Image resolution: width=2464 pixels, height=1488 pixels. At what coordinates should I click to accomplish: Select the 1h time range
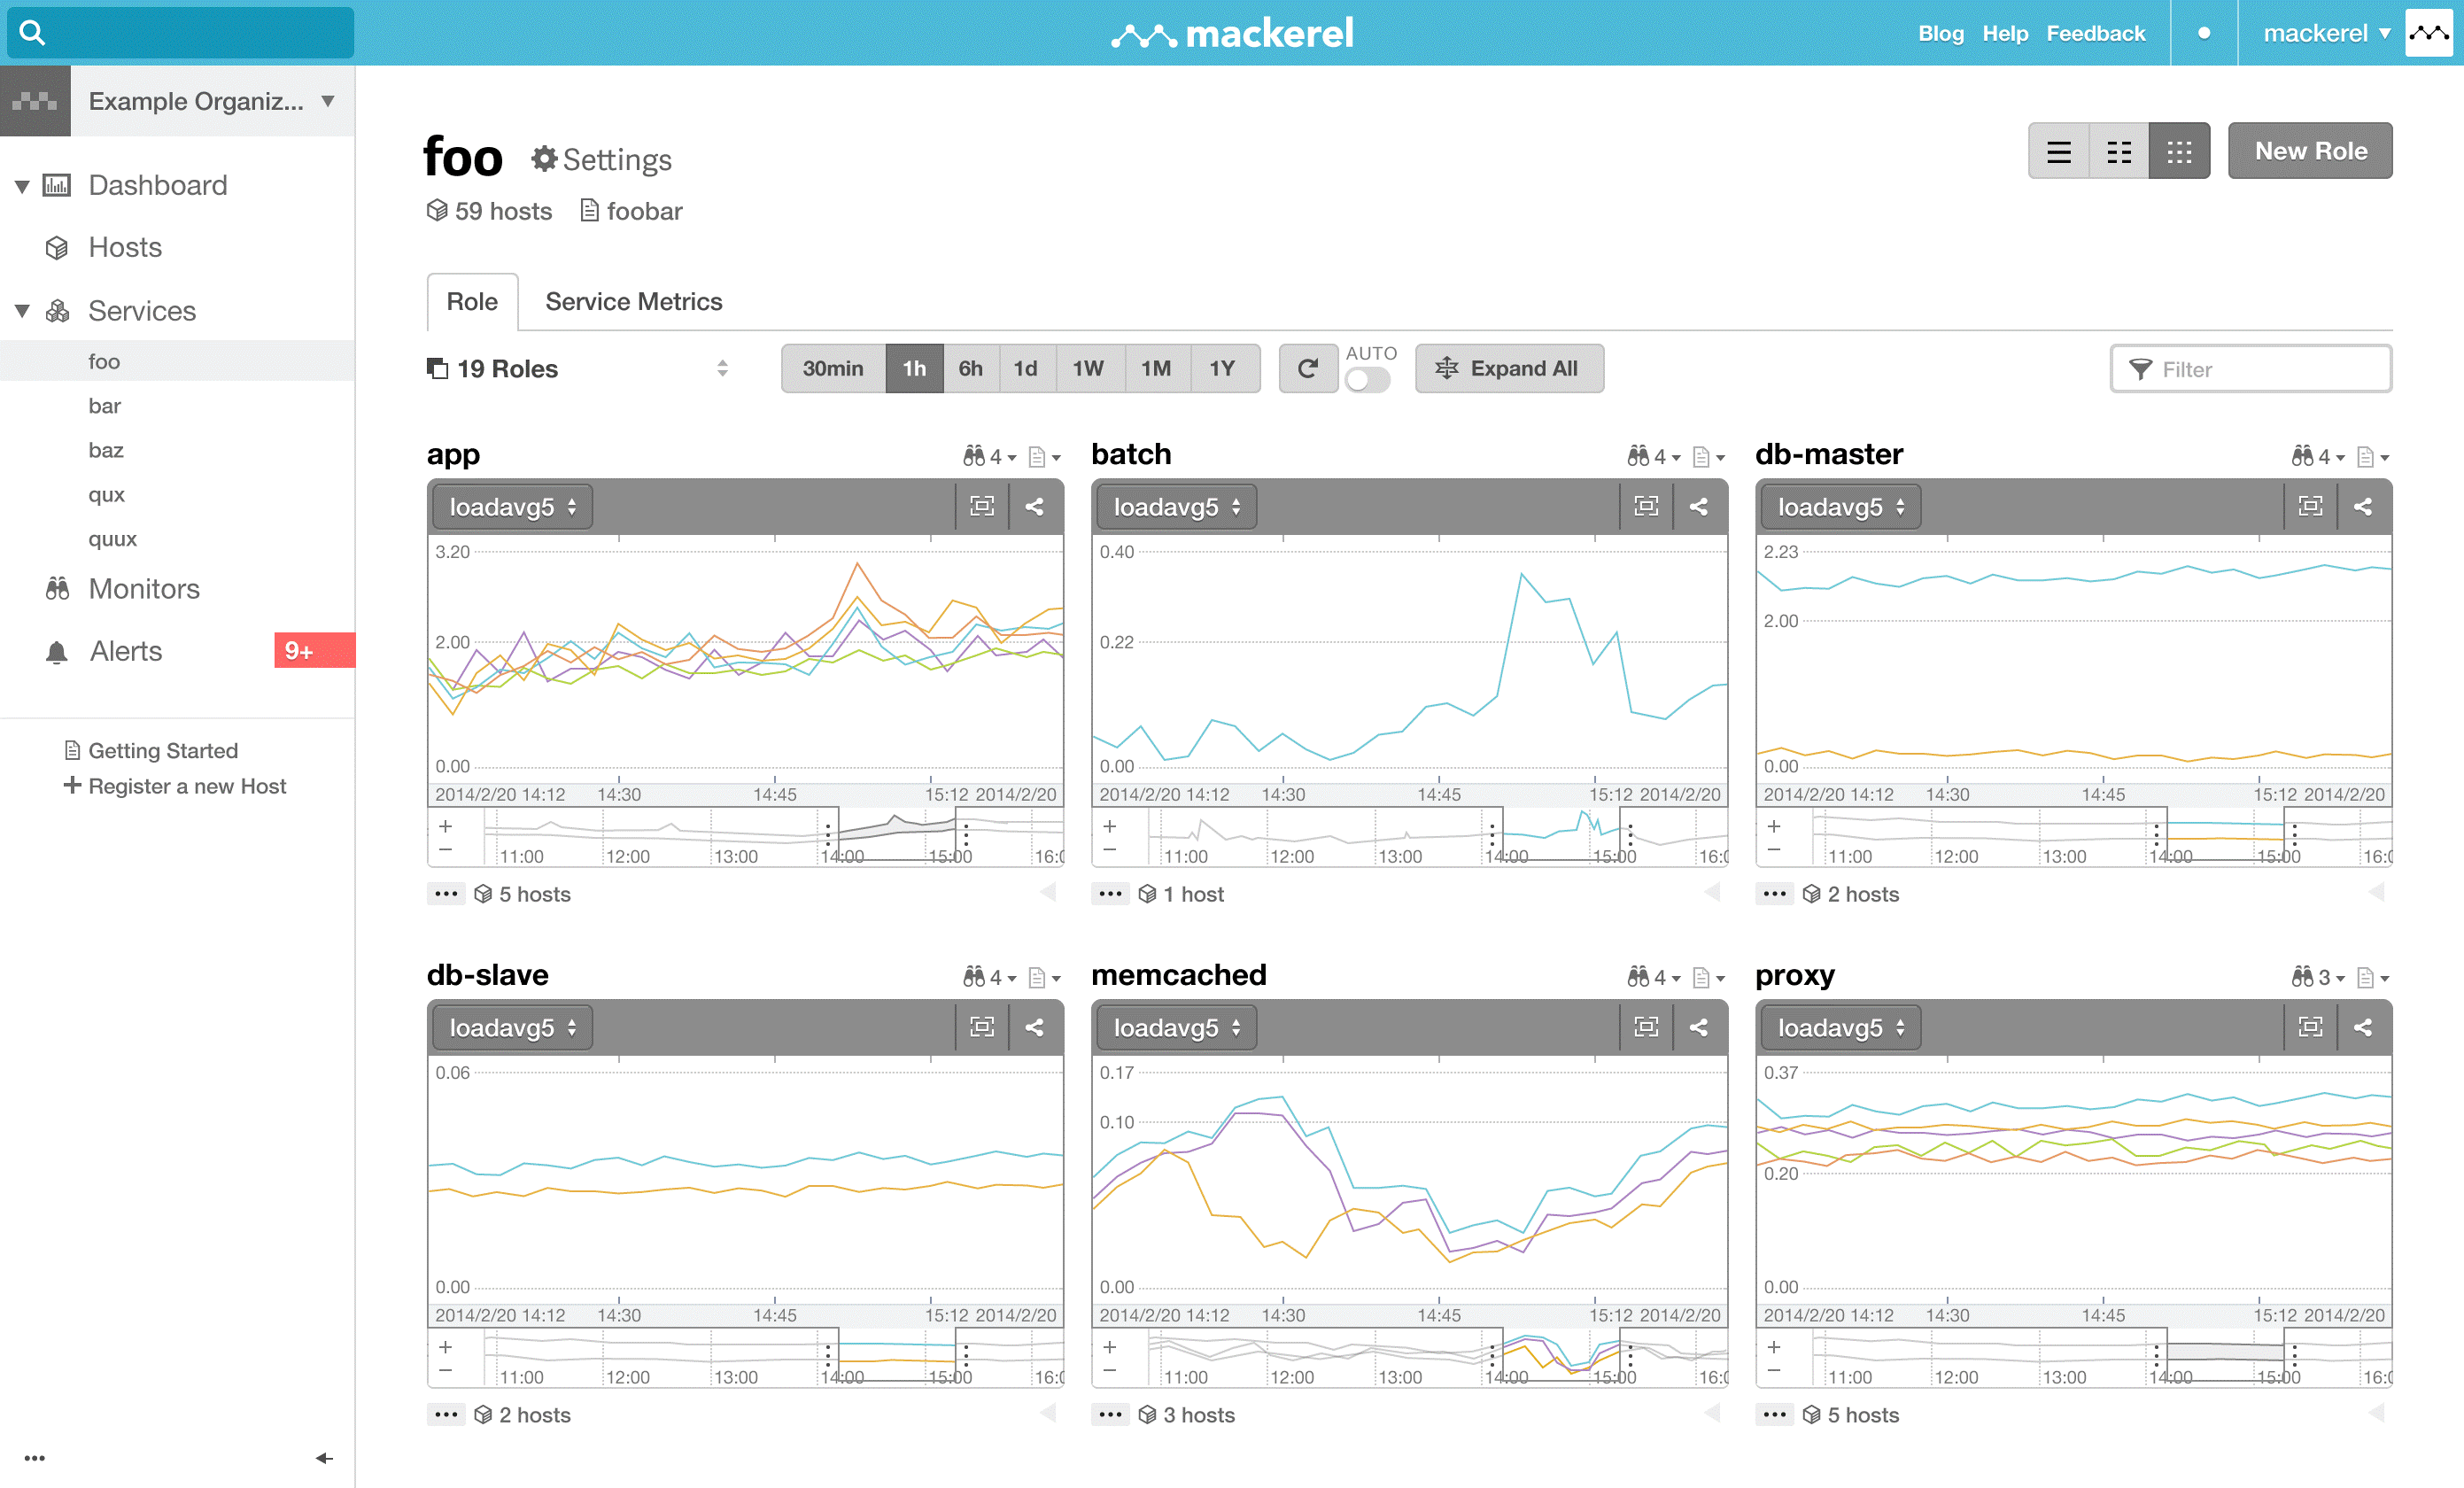[914, 368]
